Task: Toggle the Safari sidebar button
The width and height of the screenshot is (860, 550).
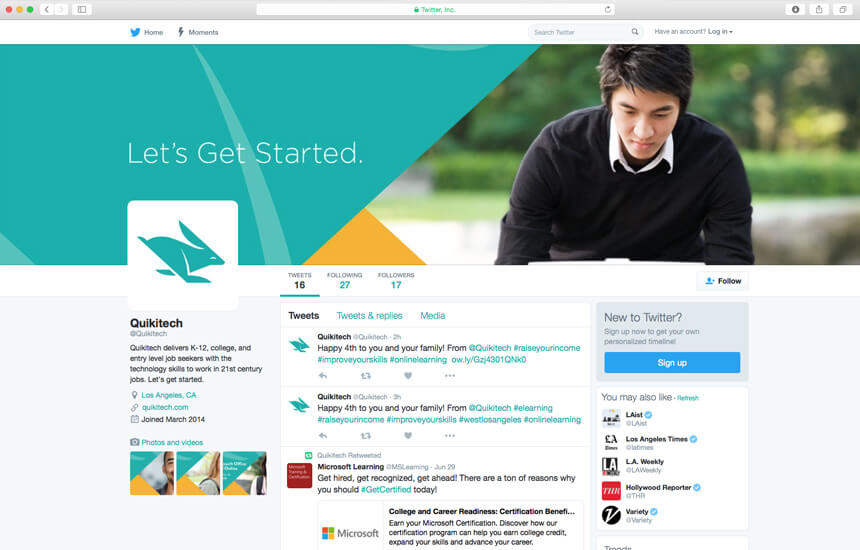Action: [x=82, y=9]
